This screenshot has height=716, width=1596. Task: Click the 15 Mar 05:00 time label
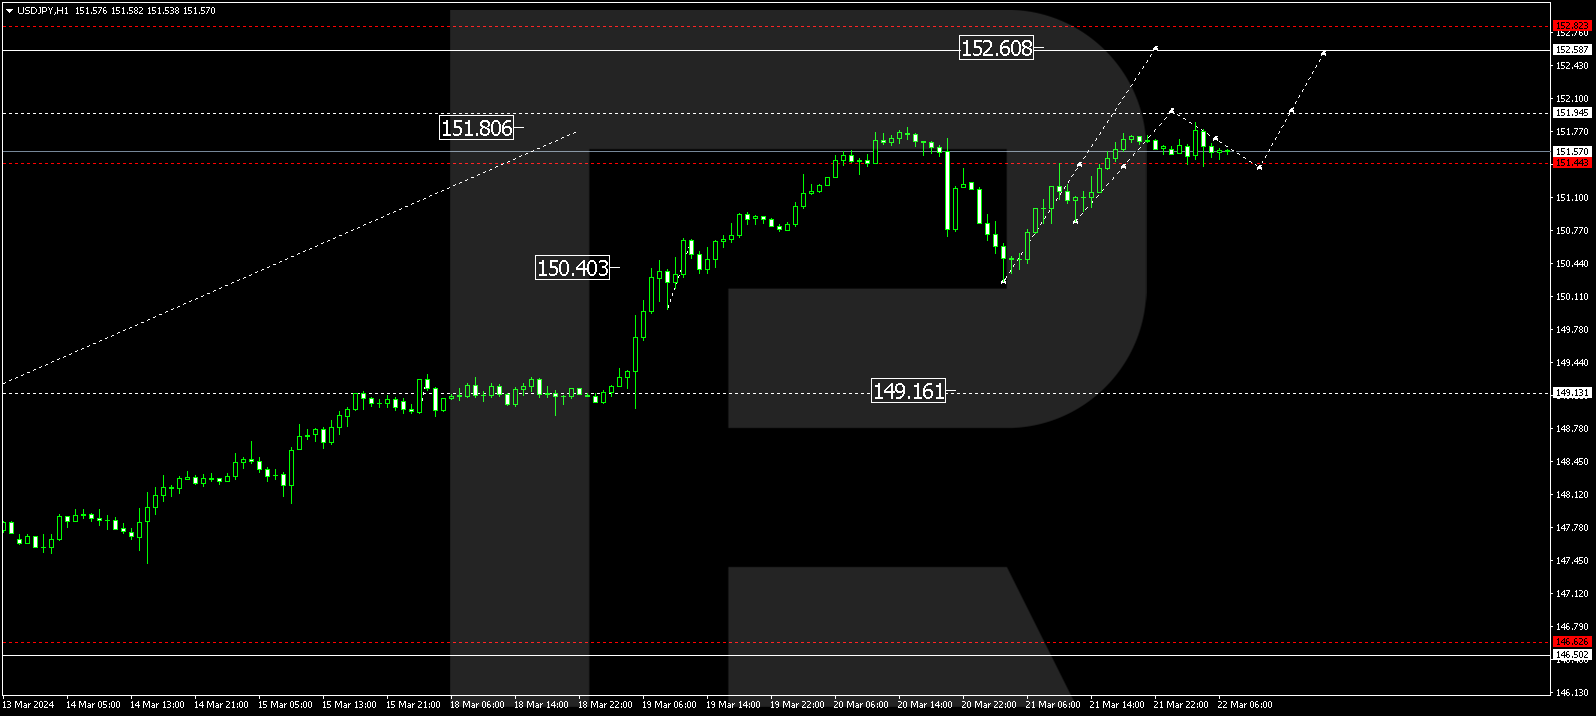pyautogui.click(x=285, y=705)
